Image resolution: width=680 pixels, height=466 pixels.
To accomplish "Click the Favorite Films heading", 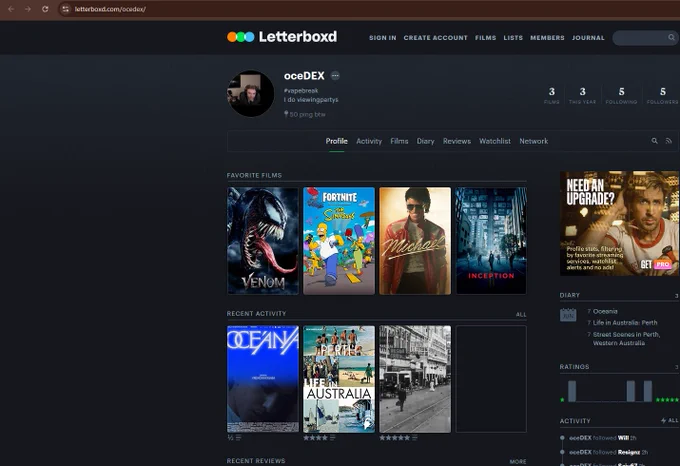I will point(254,175).
